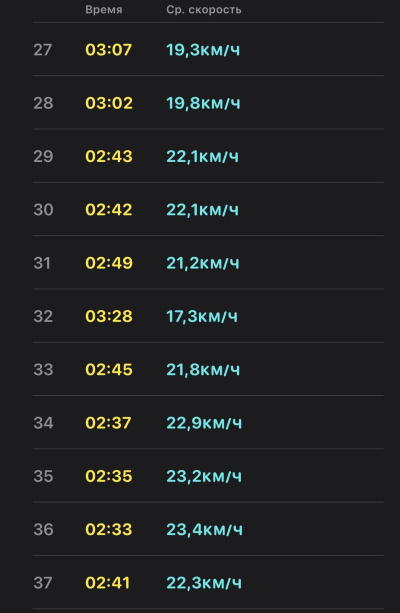Select the 02:42 time in split 30
400x613 pixels.
click(x=109, y=210)
